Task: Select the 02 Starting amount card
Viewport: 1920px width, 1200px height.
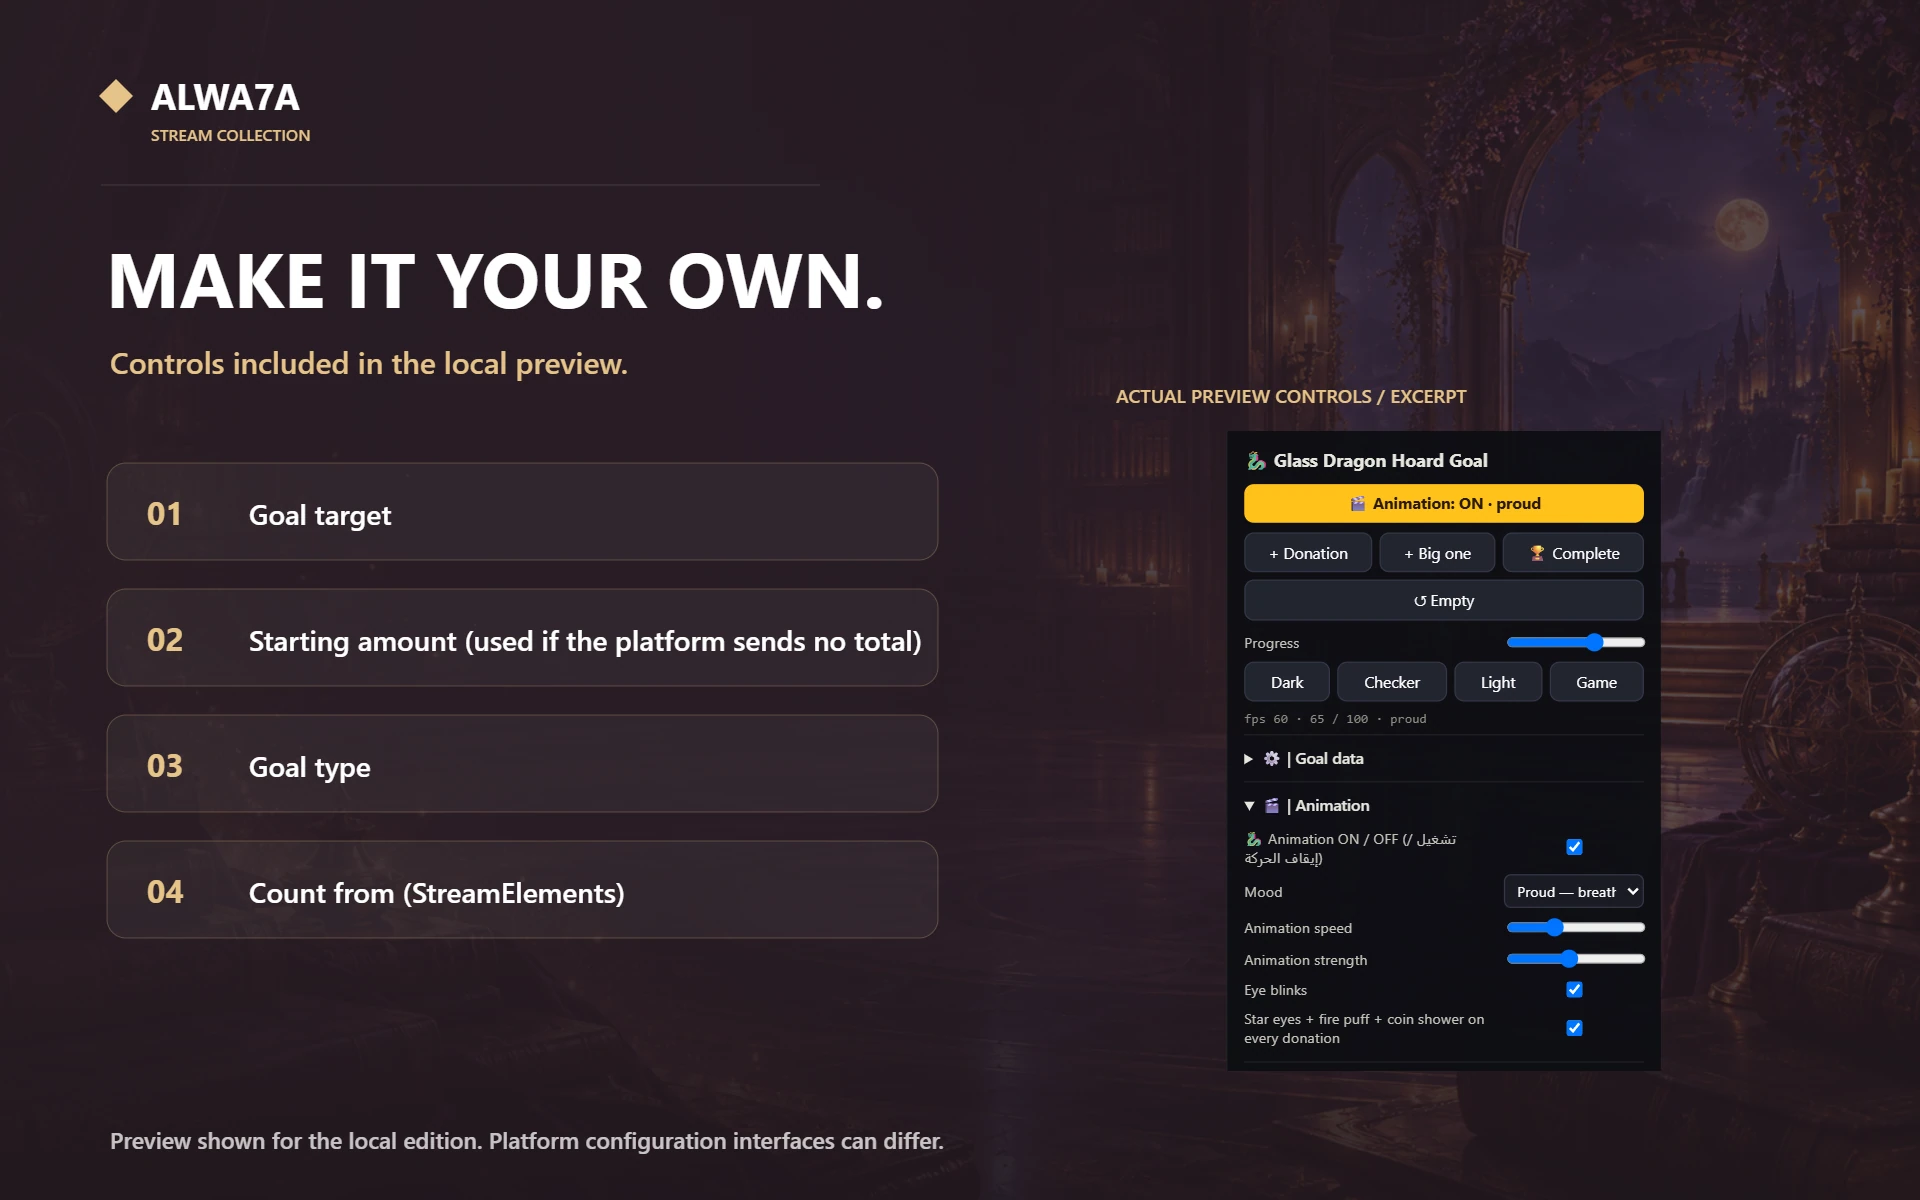Action: [x=522, y=638]
